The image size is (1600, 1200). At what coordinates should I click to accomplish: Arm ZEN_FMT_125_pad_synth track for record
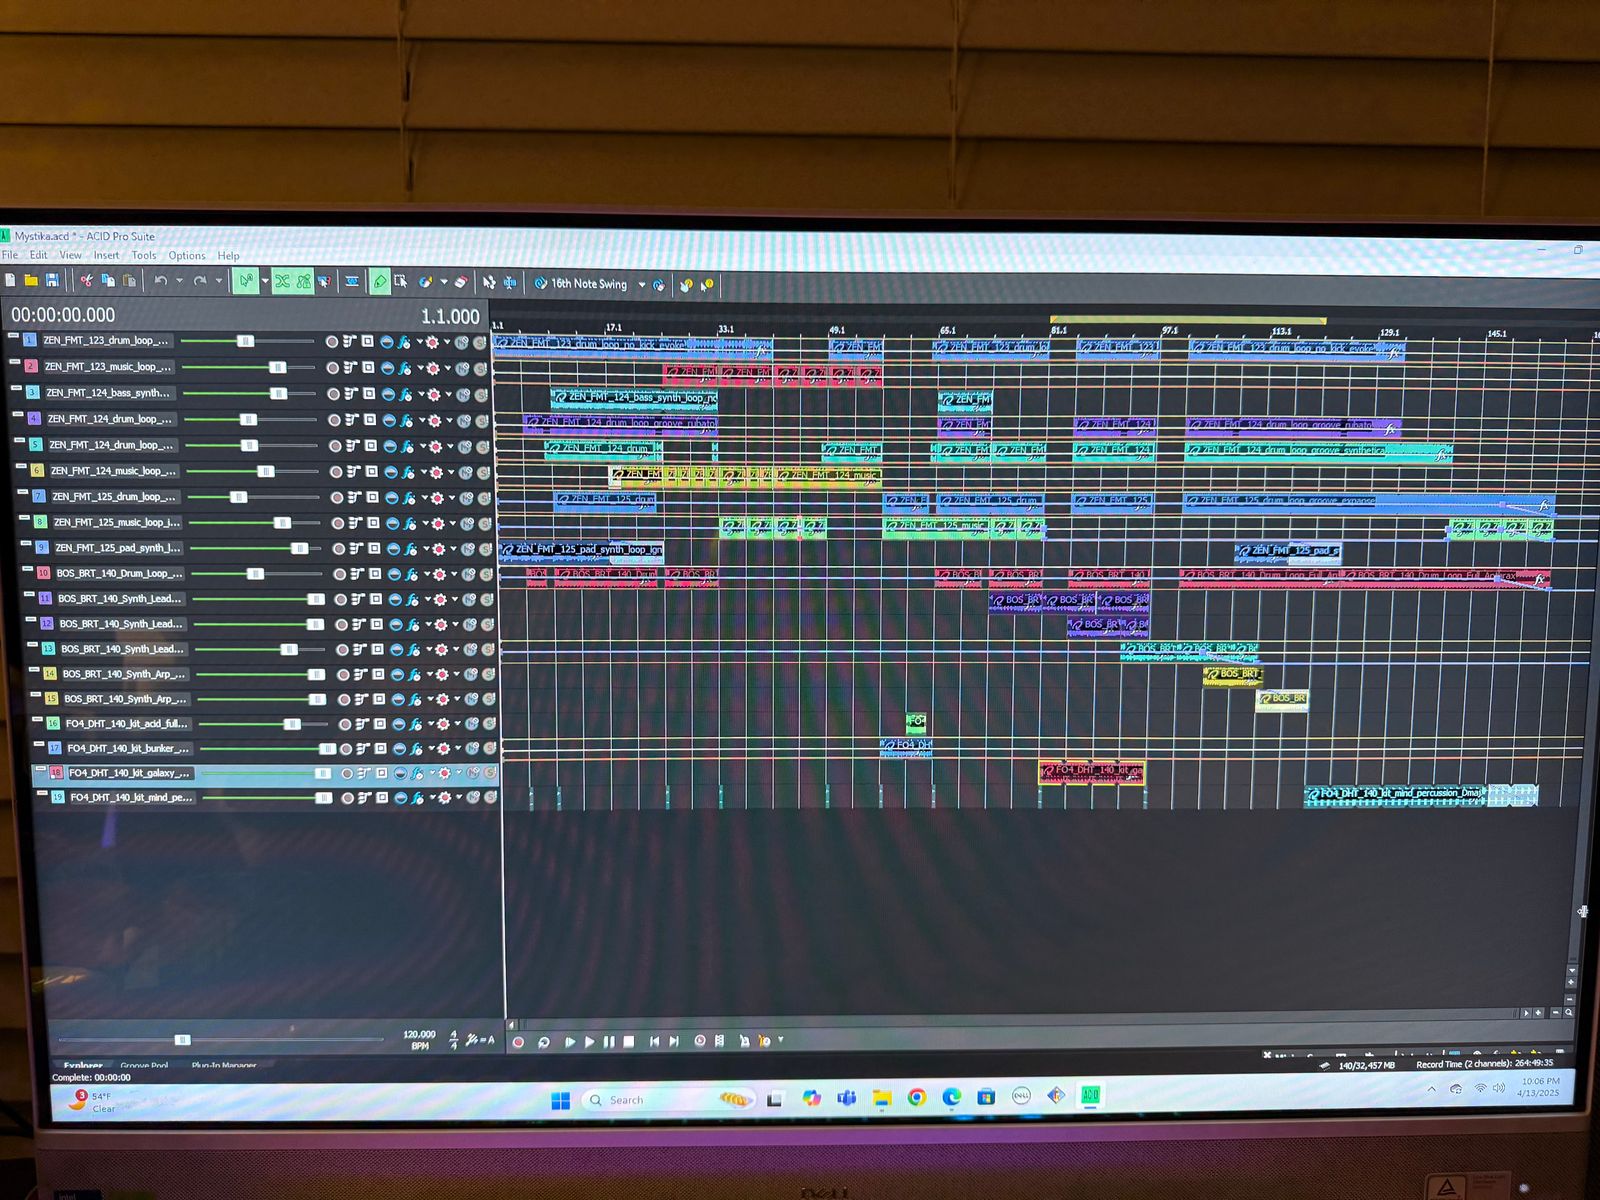pos(339,549)
